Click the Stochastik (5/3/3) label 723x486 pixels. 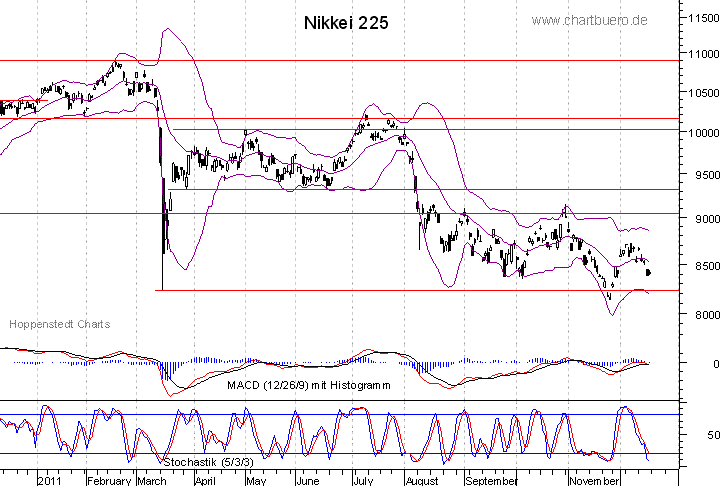tap(208, 462)
